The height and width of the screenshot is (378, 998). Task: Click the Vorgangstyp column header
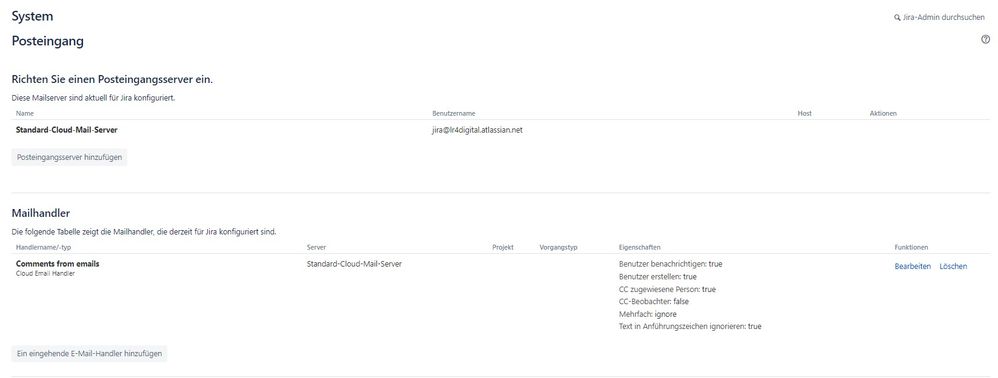pyautogui.click(x=558, y=247)
